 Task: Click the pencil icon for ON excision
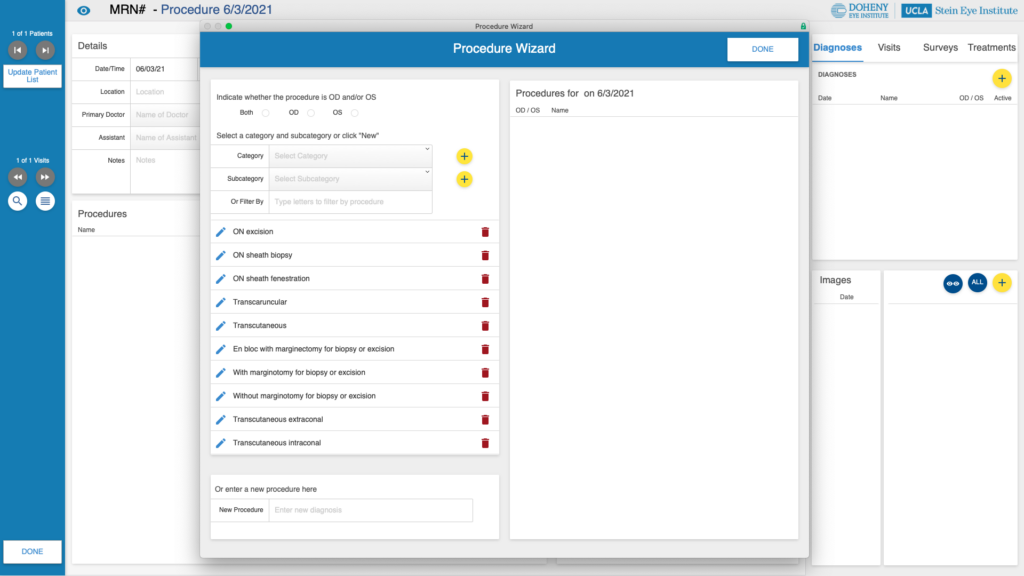221,232
